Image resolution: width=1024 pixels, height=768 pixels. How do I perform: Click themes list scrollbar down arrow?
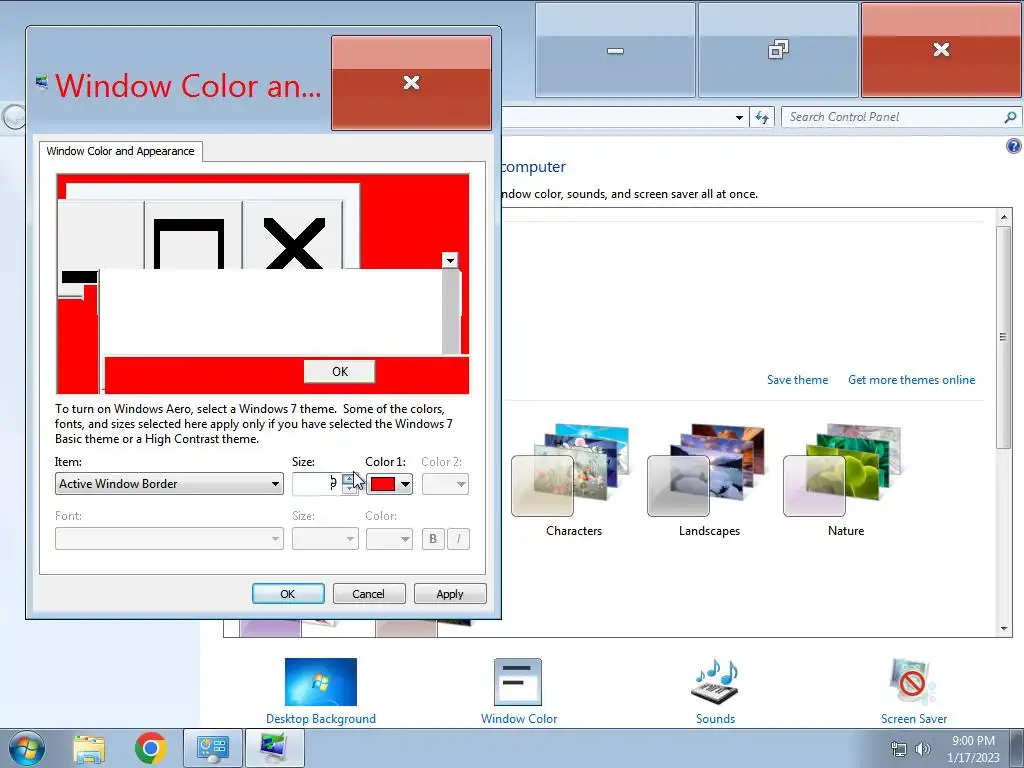coord(1004,629)
